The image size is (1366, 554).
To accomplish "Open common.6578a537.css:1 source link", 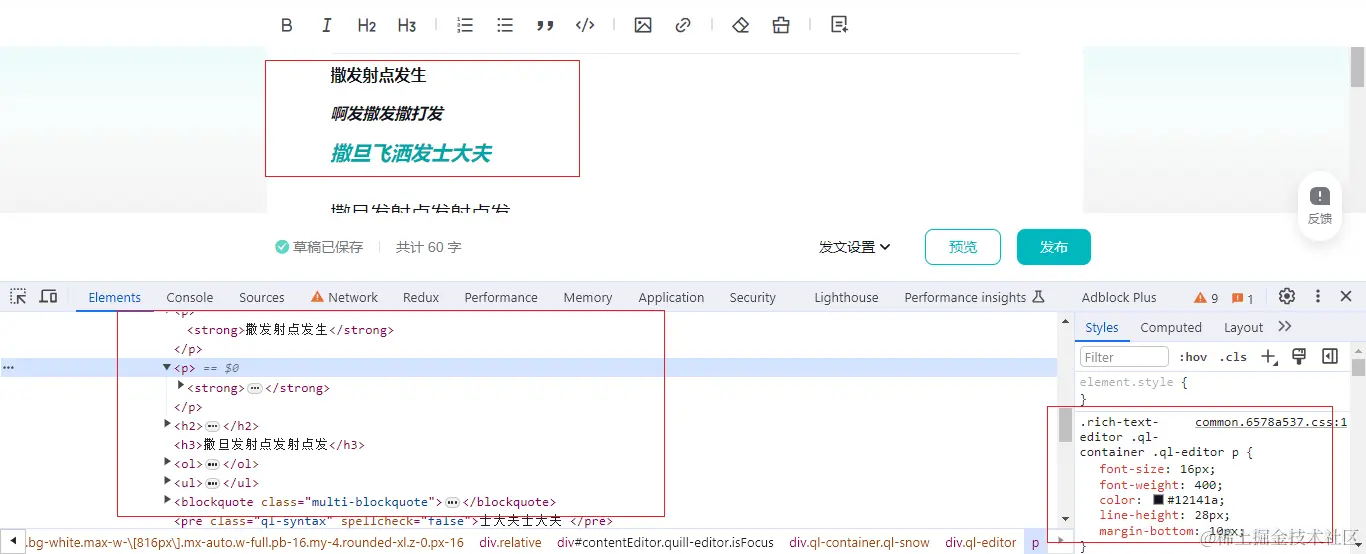I will tap(1271, 422).
